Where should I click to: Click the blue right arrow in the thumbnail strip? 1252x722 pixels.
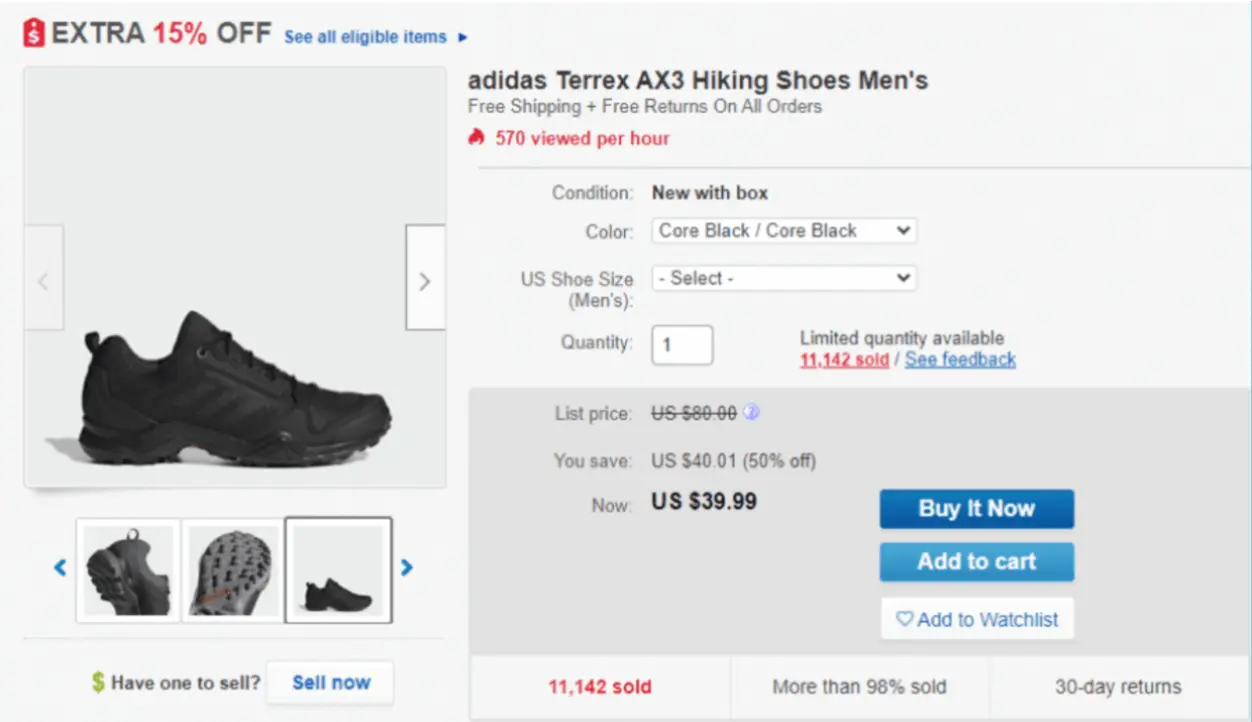[407, 567]
